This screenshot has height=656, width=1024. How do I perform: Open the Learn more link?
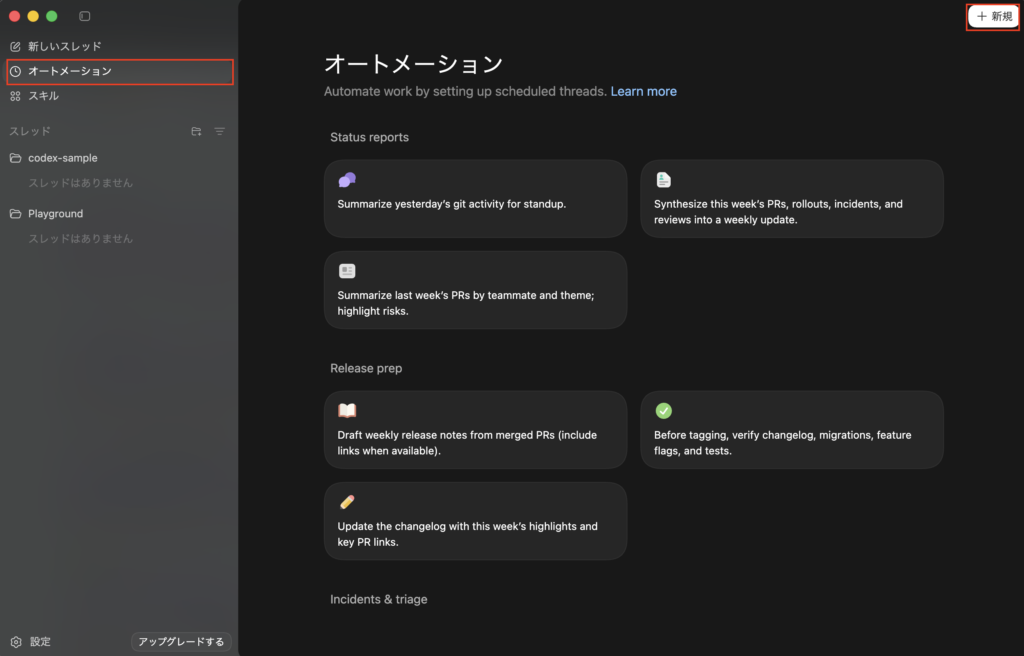(x=643, y=91)
